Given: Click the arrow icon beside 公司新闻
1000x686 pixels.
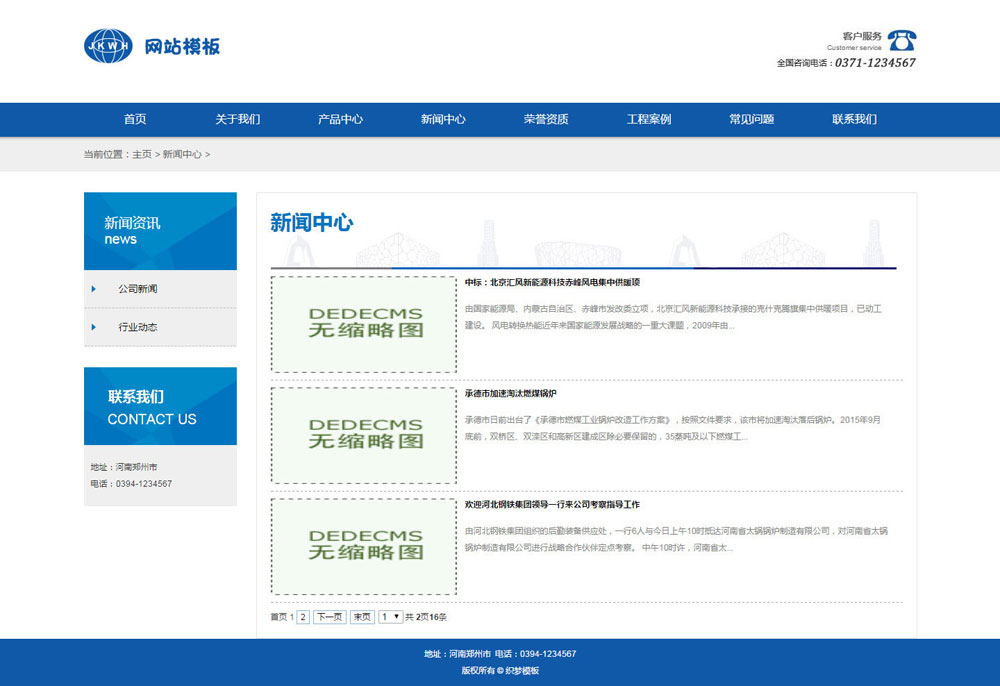Looking at the screenshot, I should pyautogui.click(x=92, y=288).
